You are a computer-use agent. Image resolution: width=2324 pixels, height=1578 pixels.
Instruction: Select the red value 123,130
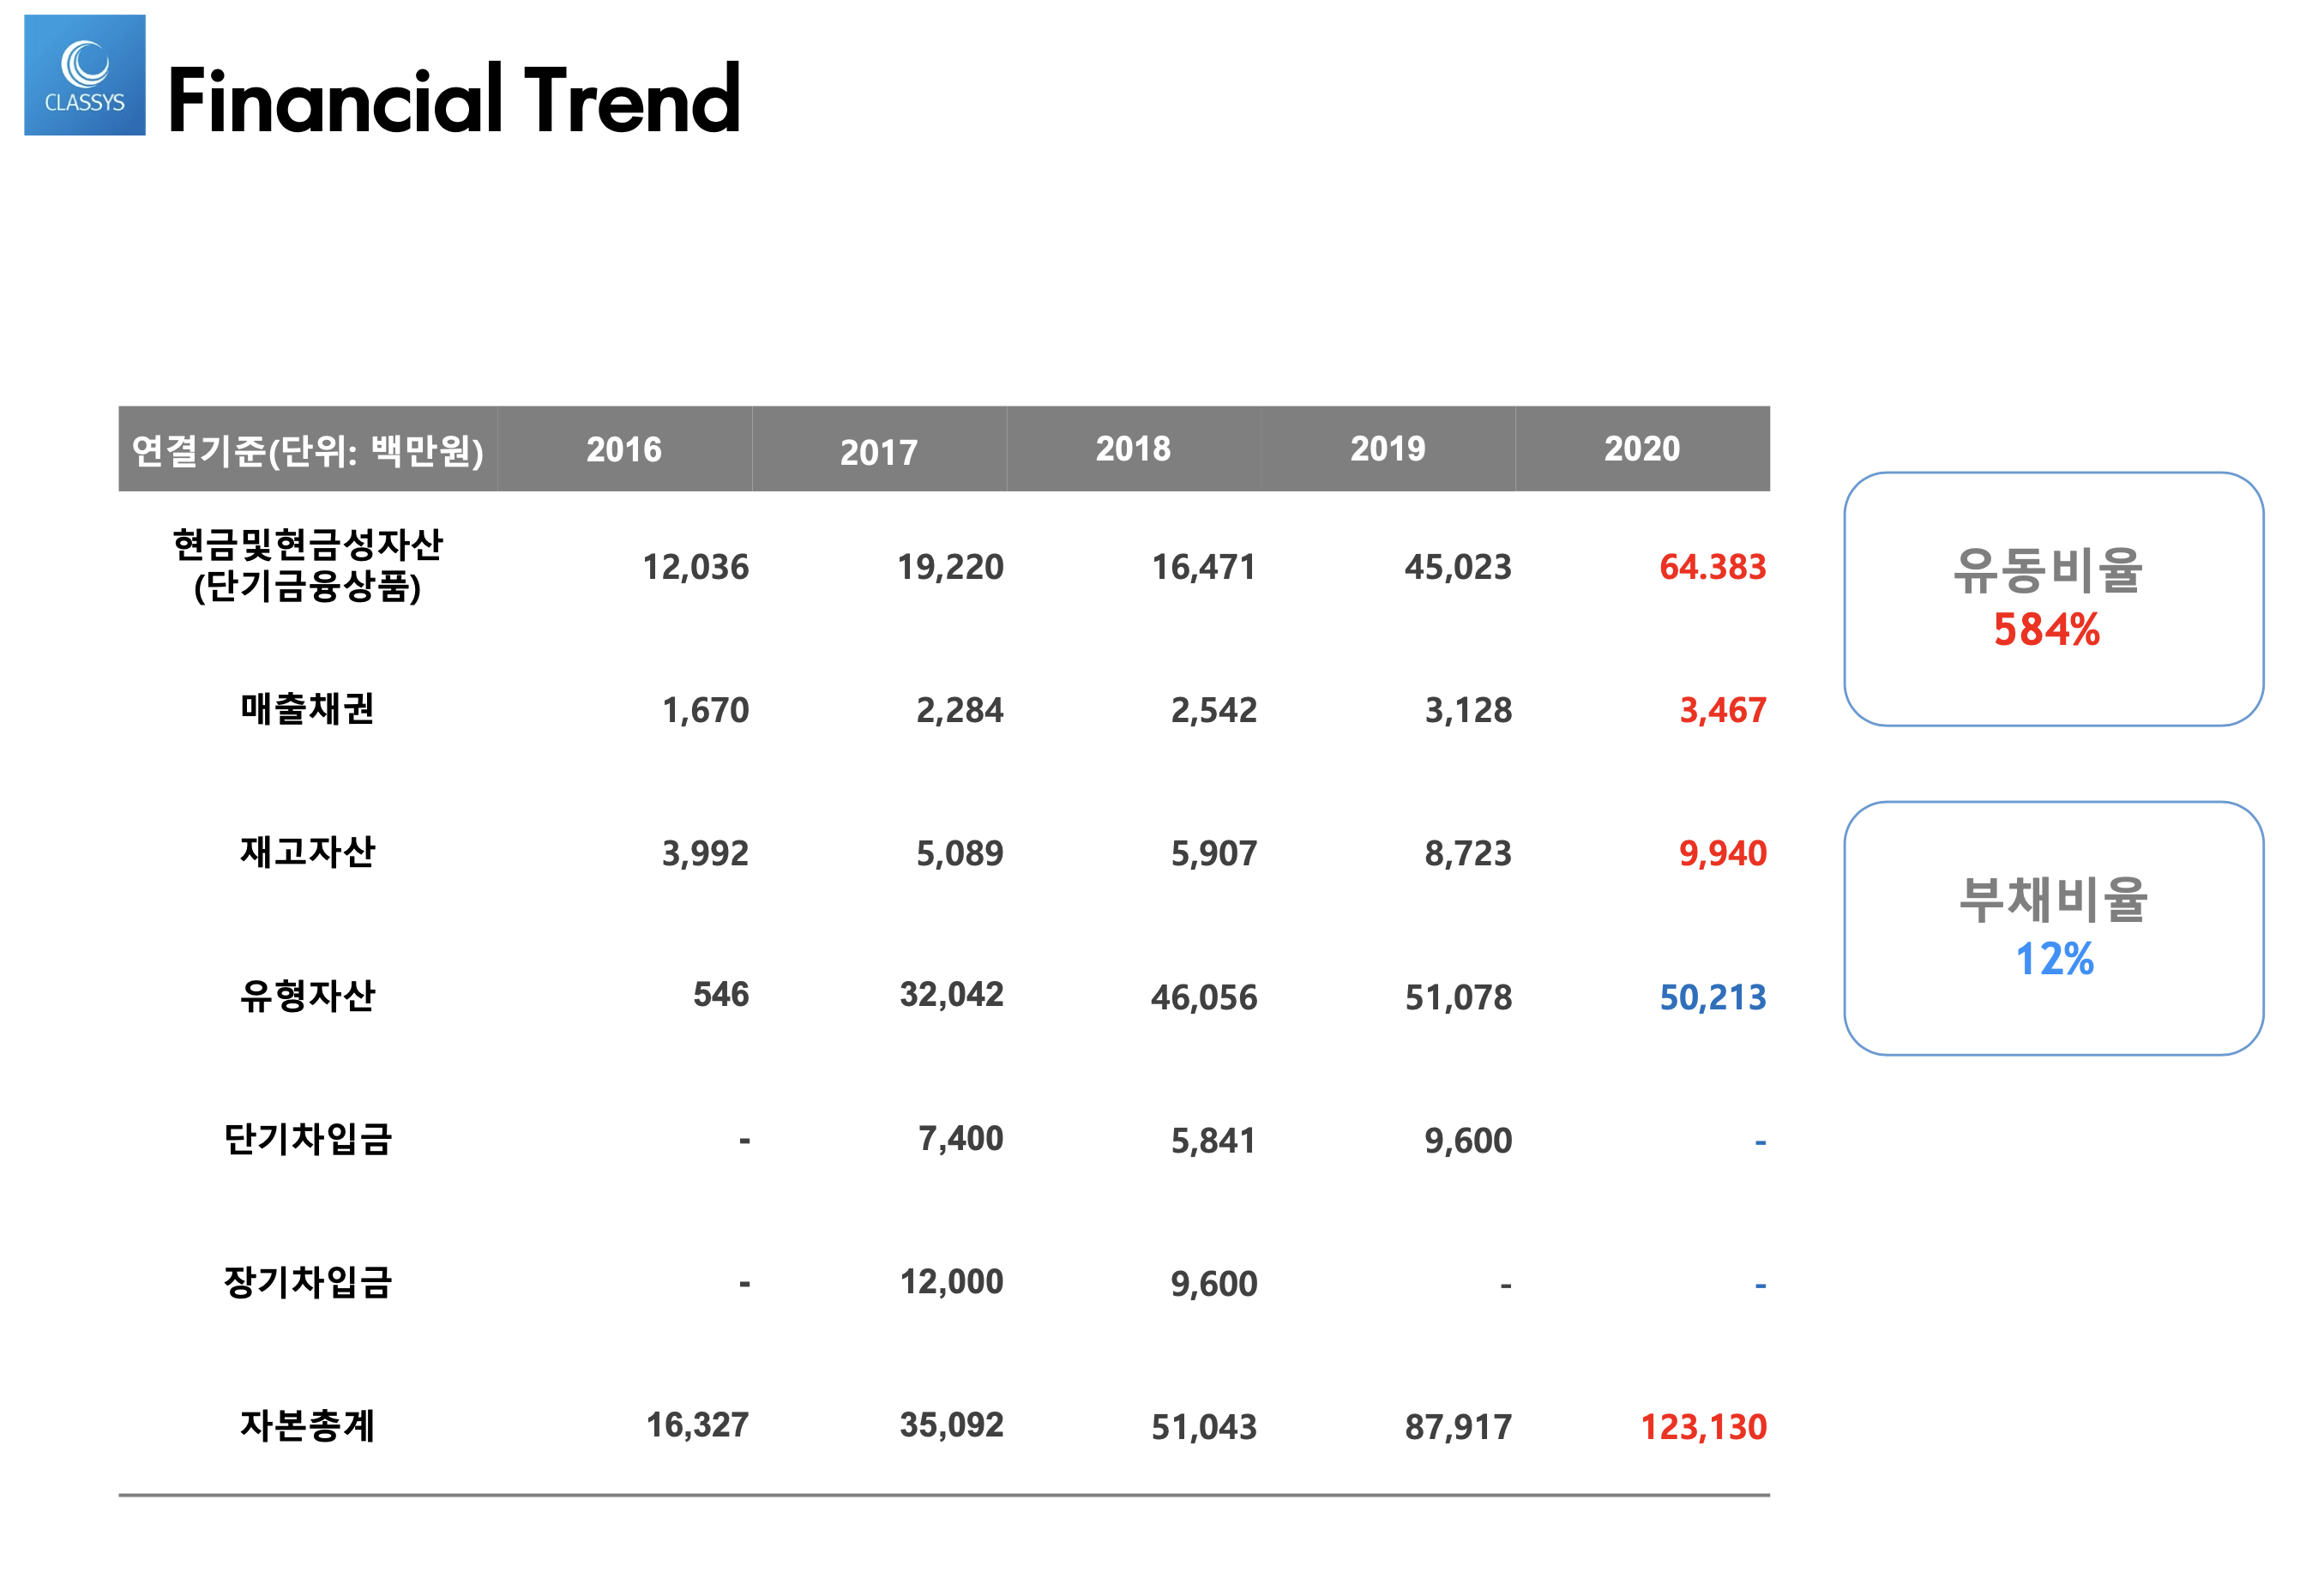point(1704,1427)
